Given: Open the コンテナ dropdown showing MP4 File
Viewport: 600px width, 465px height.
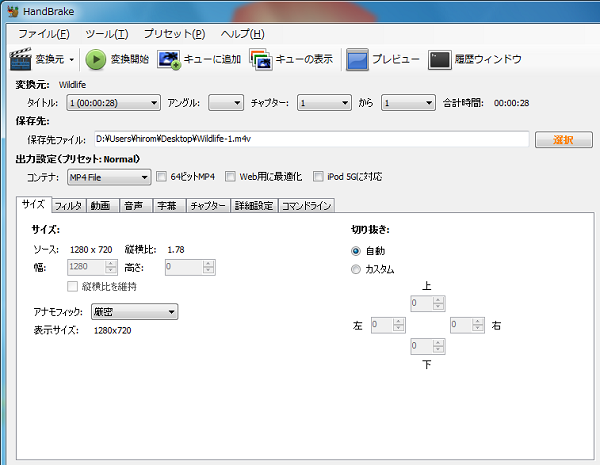Looking at the screenshot, I should [x=109, y=177].
